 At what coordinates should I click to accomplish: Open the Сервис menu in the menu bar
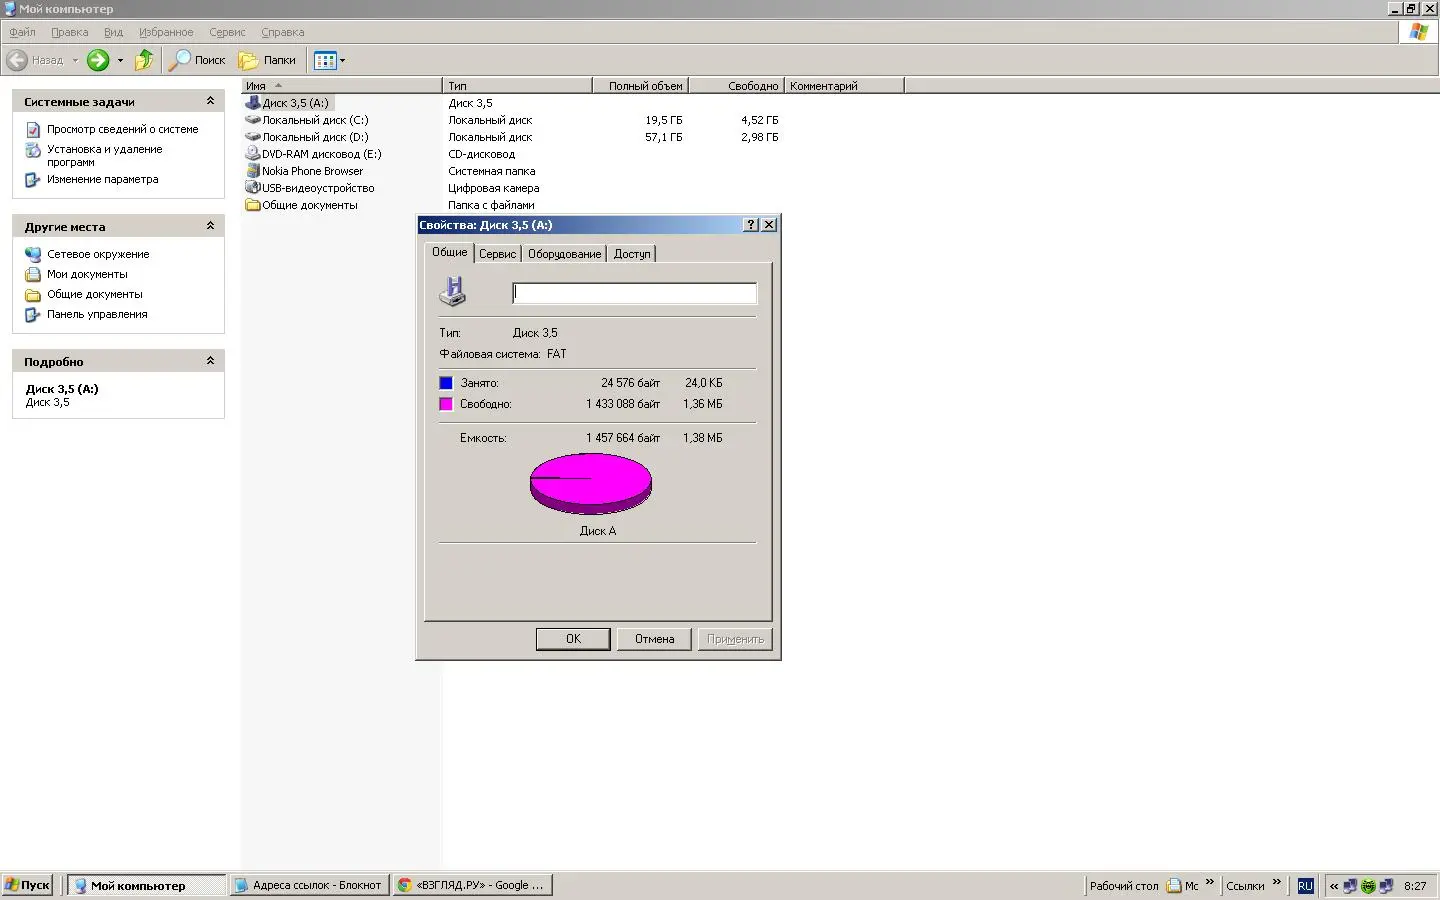(x=227, y=32)
